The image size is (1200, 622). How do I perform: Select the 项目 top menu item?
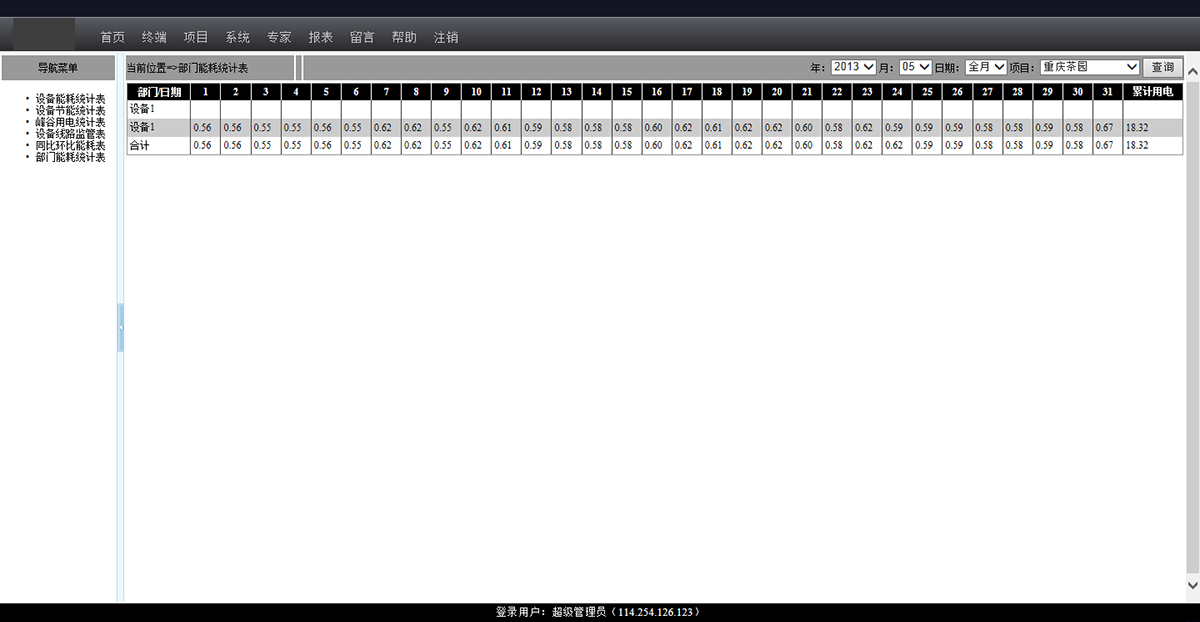tap(196, 37)
